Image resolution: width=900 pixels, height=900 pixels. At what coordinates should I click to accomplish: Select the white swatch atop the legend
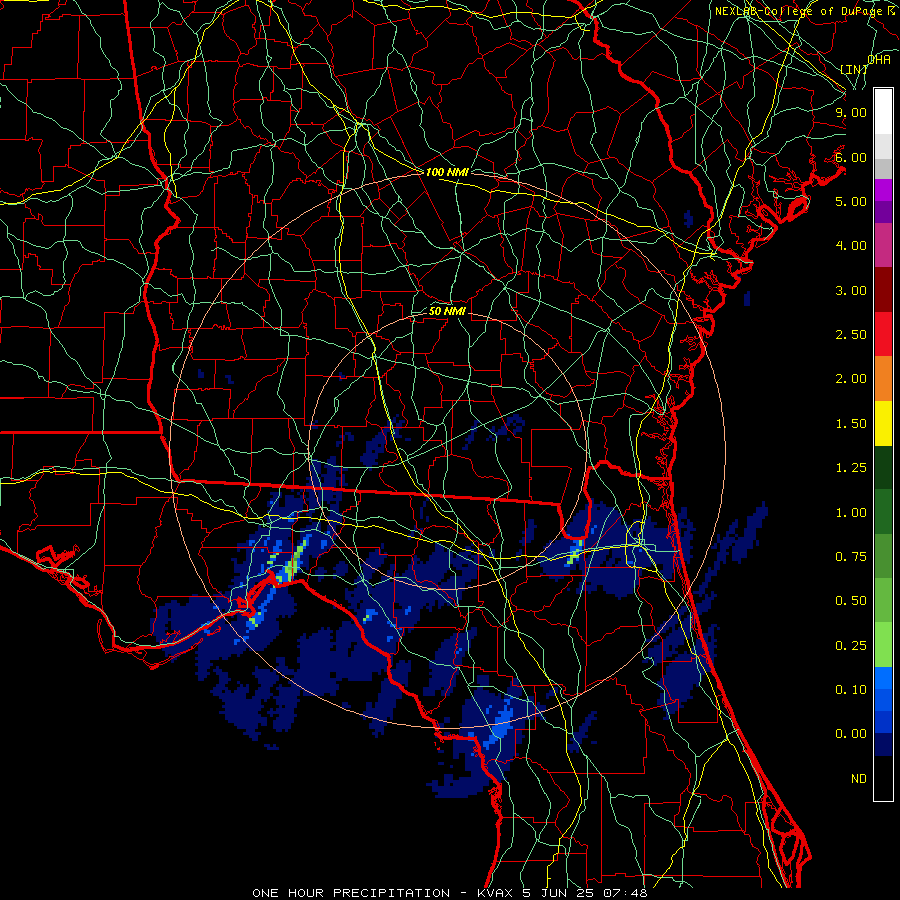point(883,112)
